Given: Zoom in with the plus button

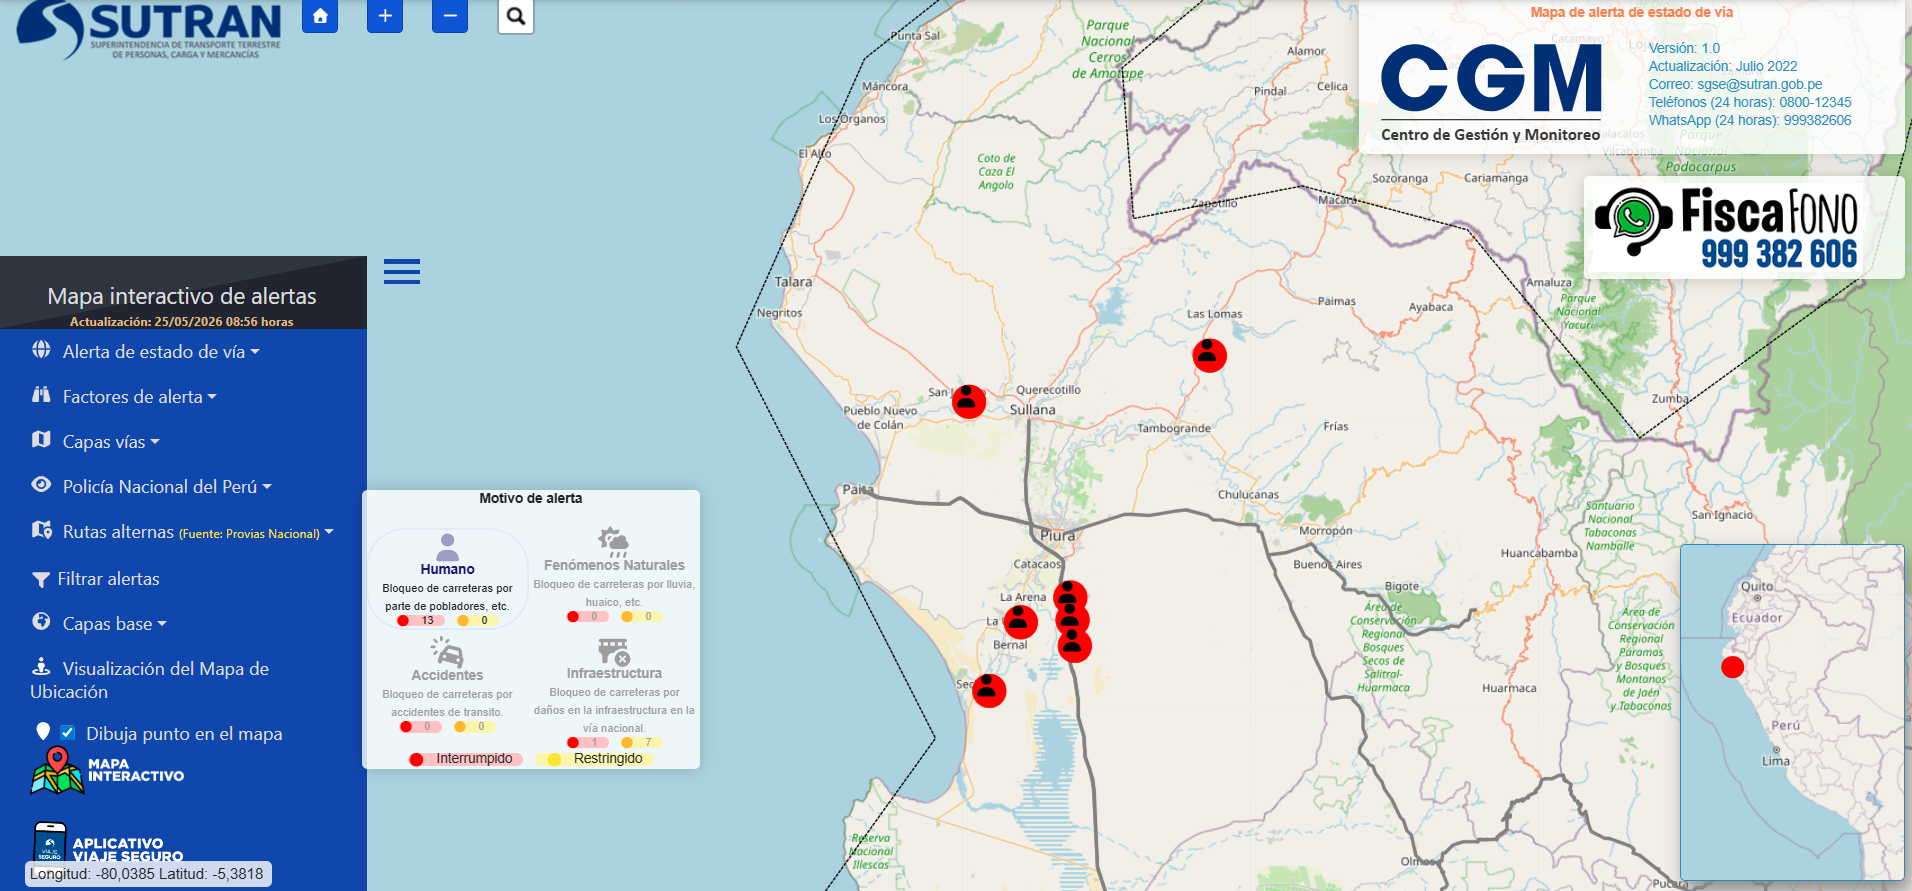Looking at the screenshot, I should point(385,15).
